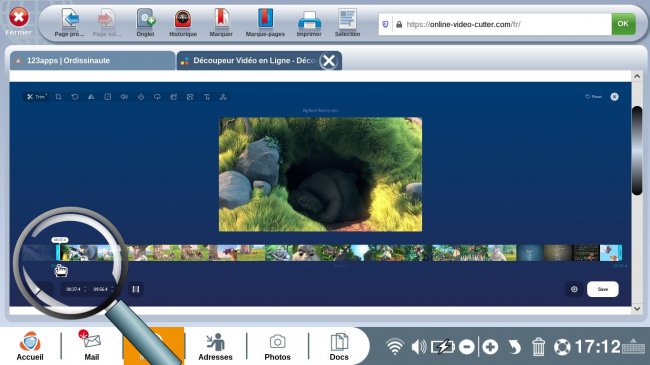Screen dimensions: 650x365
Task: Open the export settings gear
Action: (x=574, y=289)
